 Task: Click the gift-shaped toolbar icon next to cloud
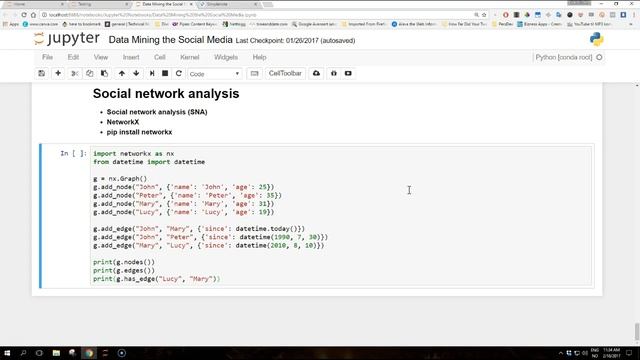pos(333,73)
